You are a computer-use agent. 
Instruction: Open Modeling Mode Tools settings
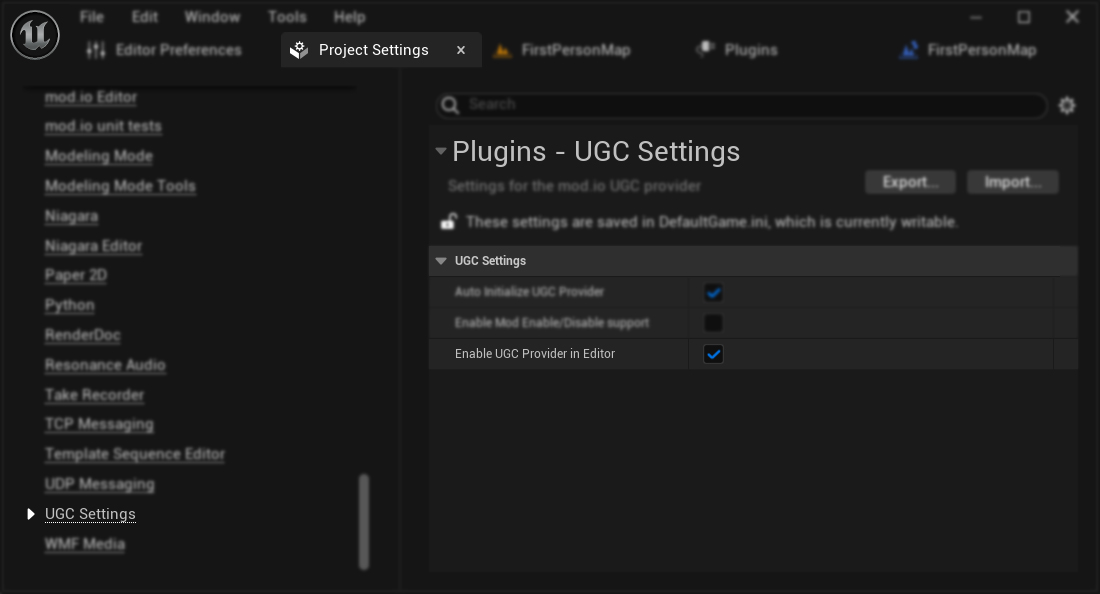(120, 187)
